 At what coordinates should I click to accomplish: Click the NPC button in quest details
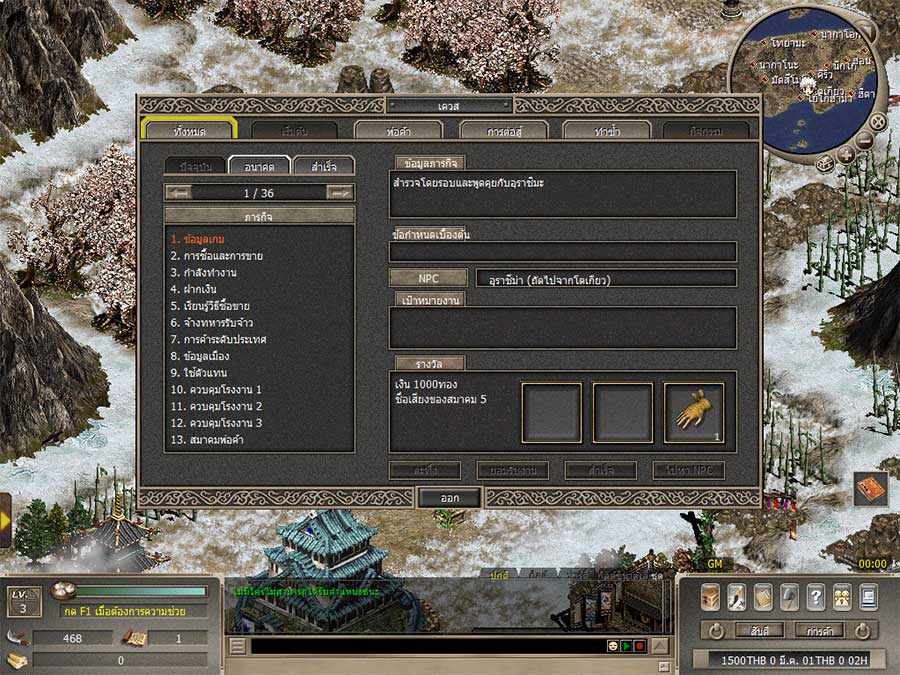coord(428,279)
